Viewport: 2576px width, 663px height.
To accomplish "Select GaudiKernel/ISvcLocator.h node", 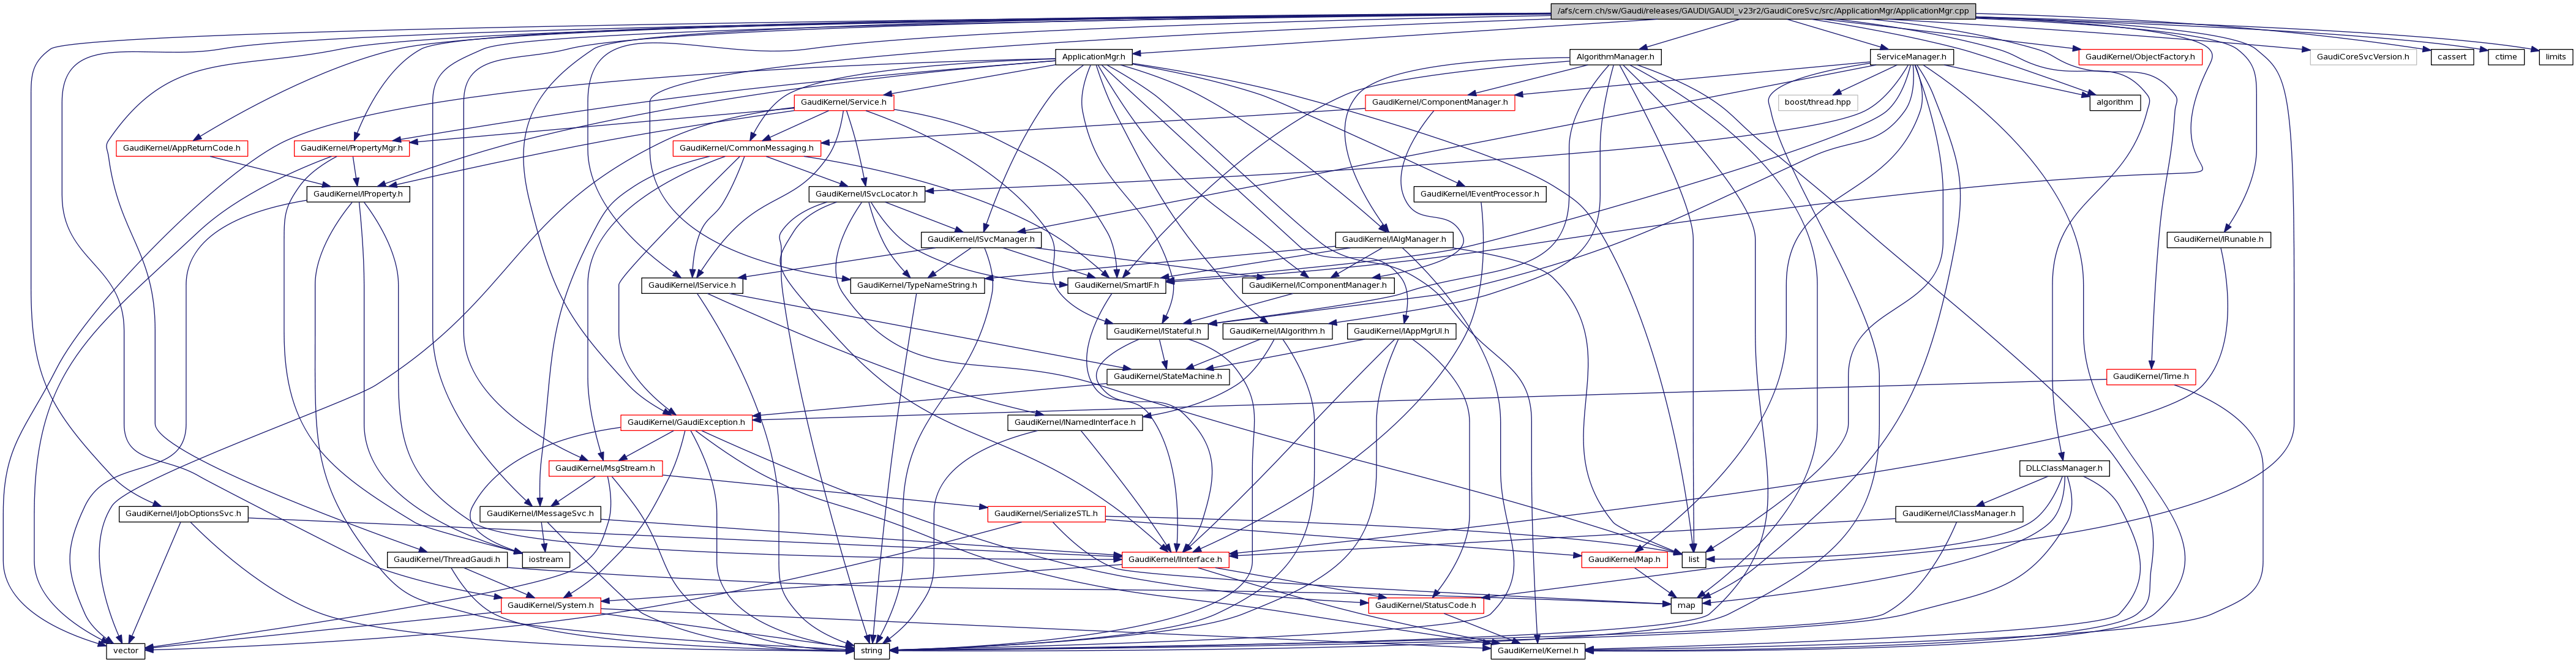I will [x=866, y=194].
